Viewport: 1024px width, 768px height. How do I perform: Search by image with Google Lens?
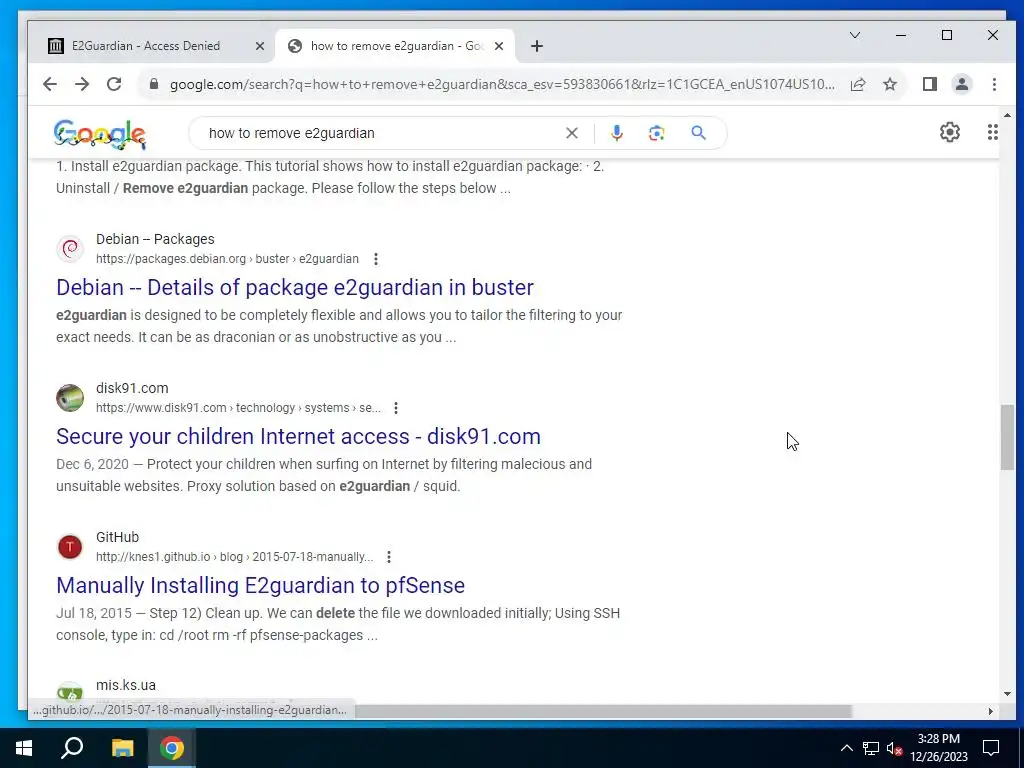(656, 133)
